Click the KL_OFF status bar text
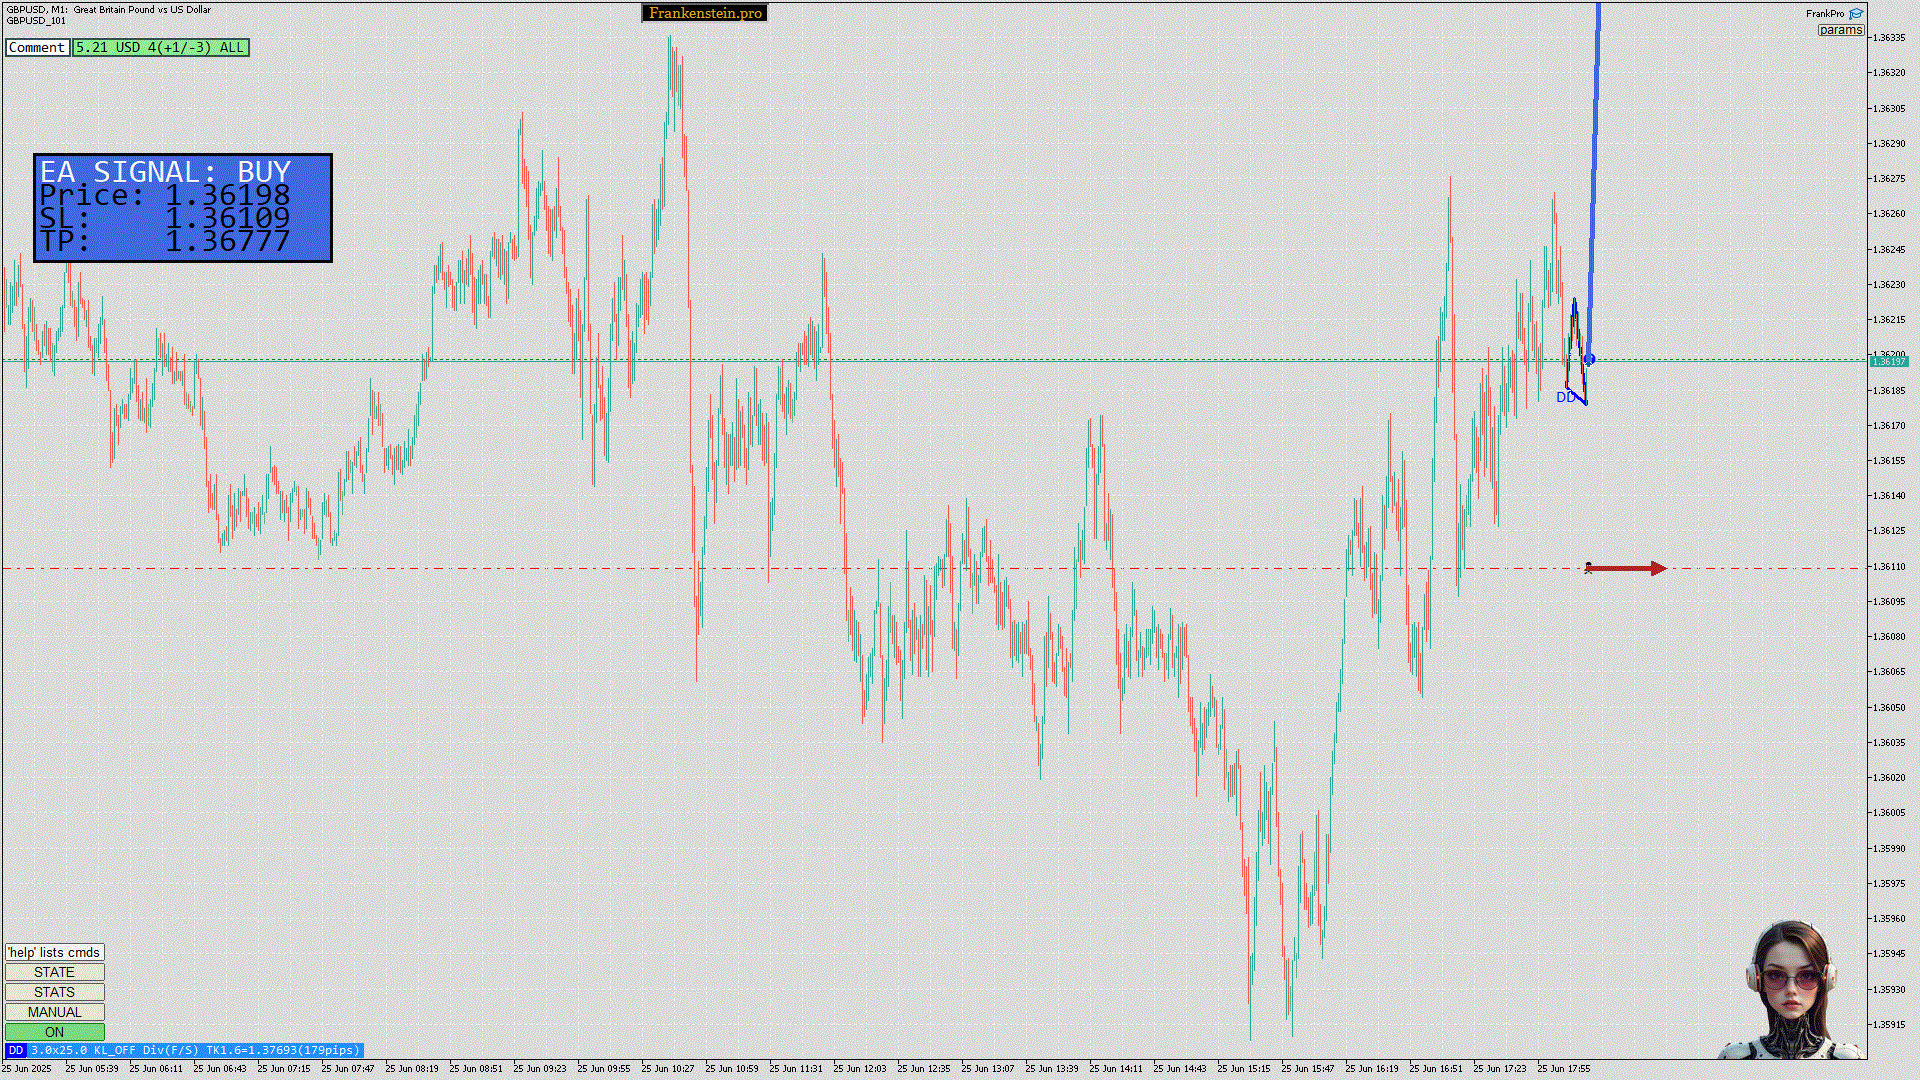Image resolution: width=1920 pixels, height=1080 pixels. tap(114, 1050)
